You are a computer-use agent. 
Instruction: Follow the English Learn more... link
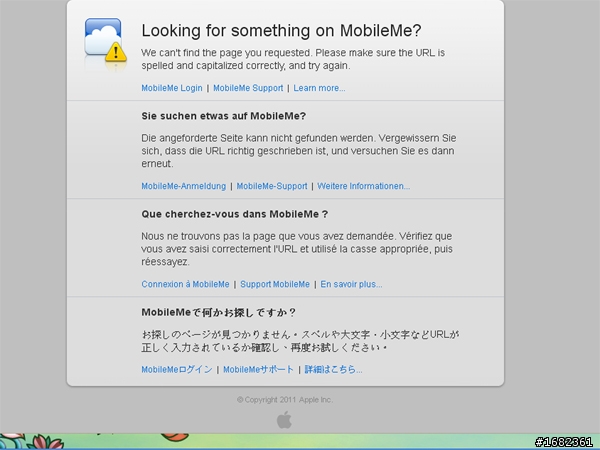pos(319,88)
